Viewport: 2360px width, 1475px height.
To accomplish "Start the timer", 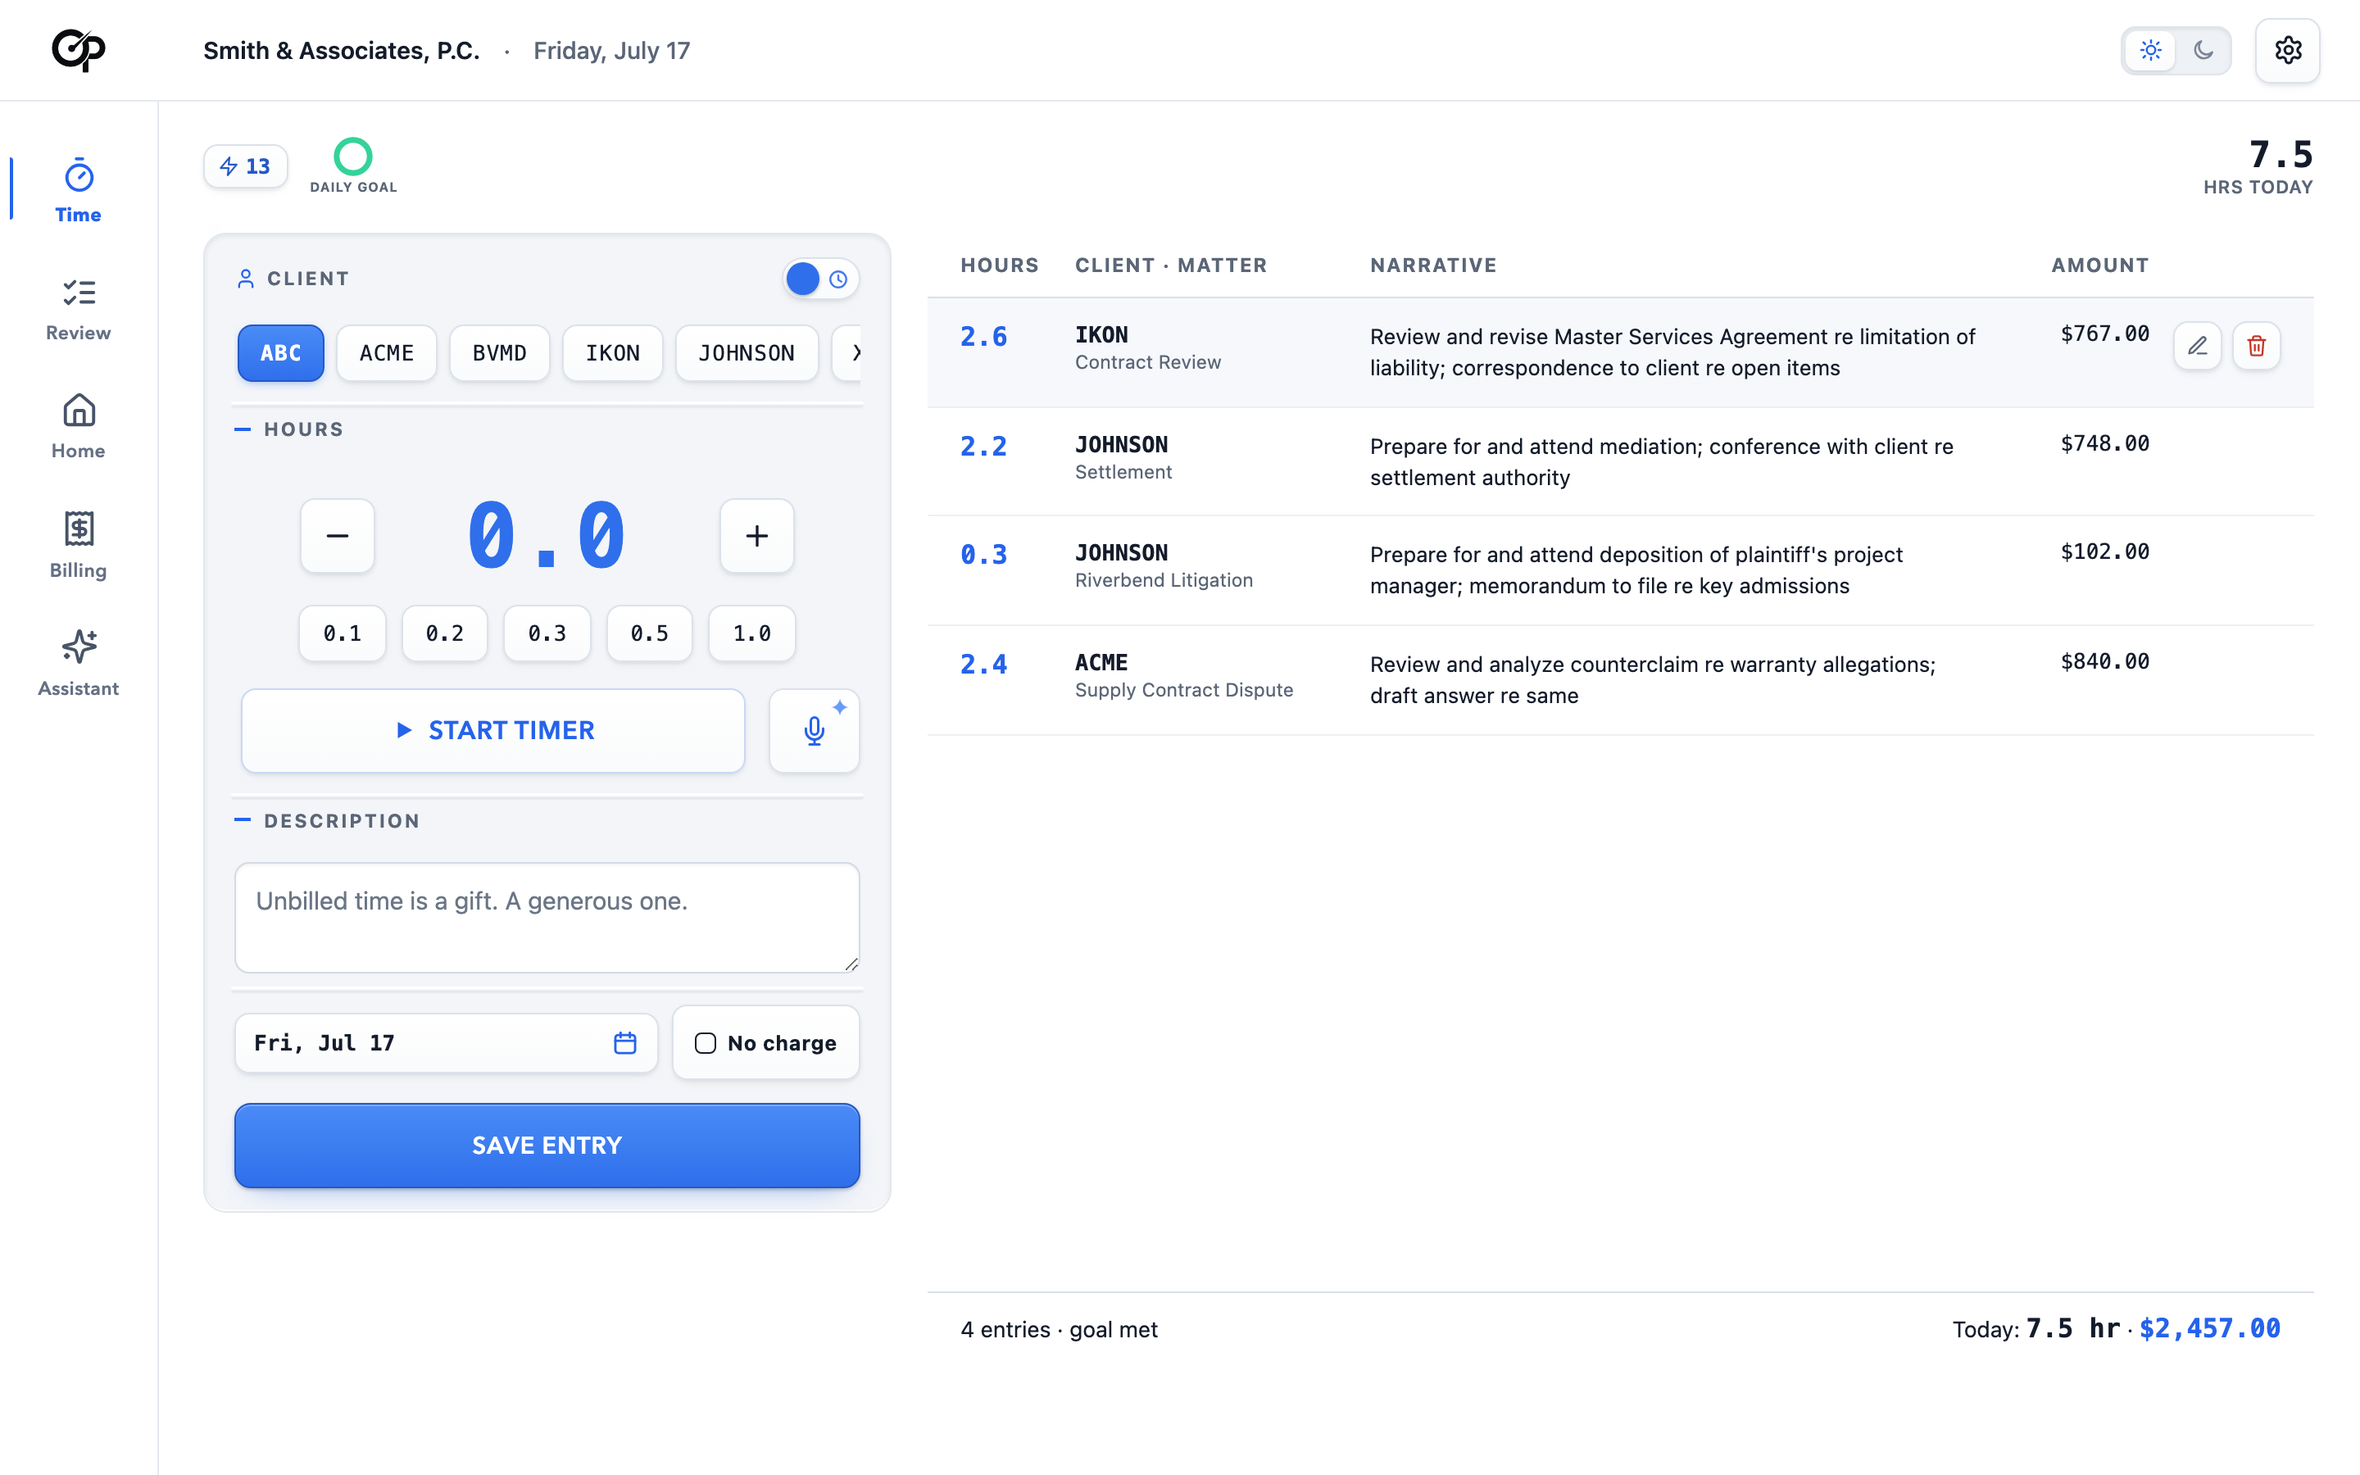I will point(493,731).
